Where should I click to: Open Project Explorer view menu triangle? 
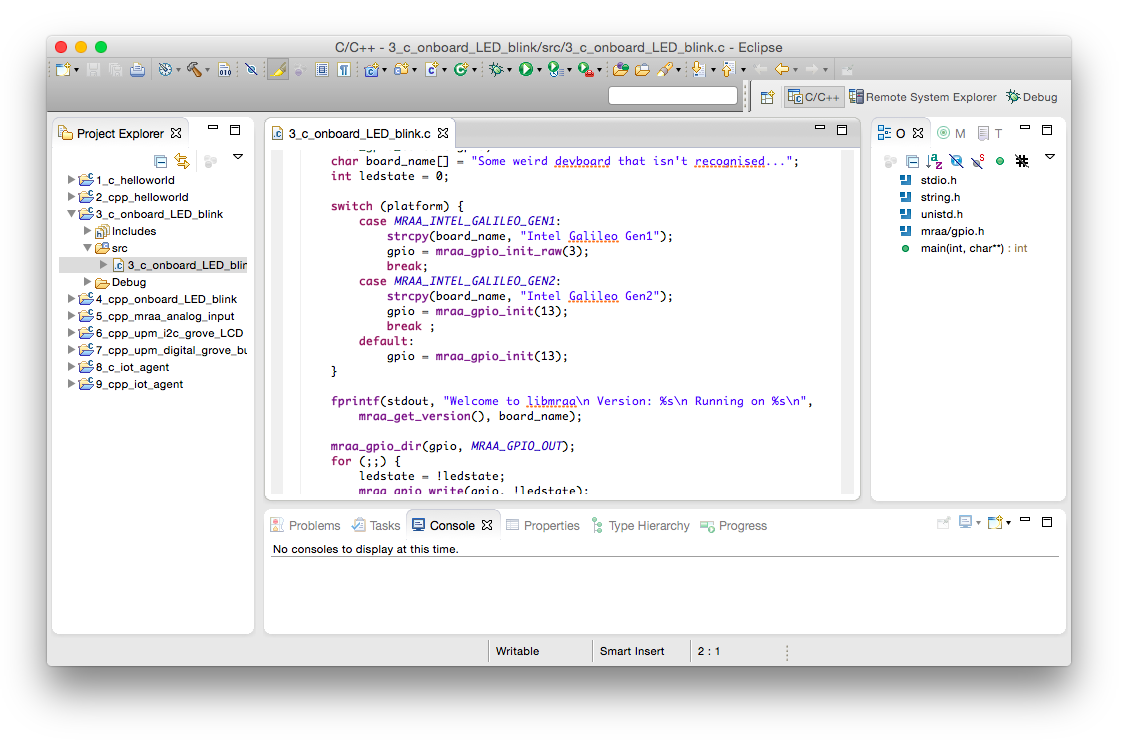point(237,157)
